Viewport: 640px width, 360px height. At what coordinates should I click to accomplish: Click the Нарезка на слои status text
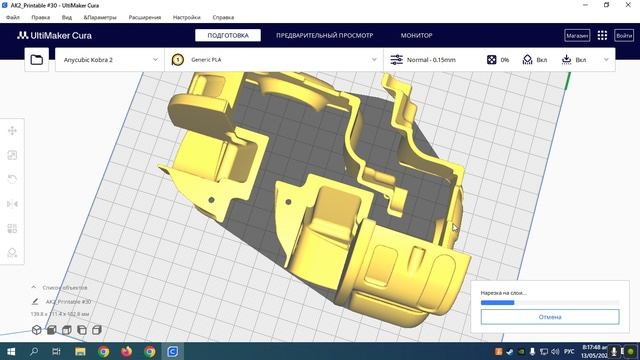coord(504,293)
